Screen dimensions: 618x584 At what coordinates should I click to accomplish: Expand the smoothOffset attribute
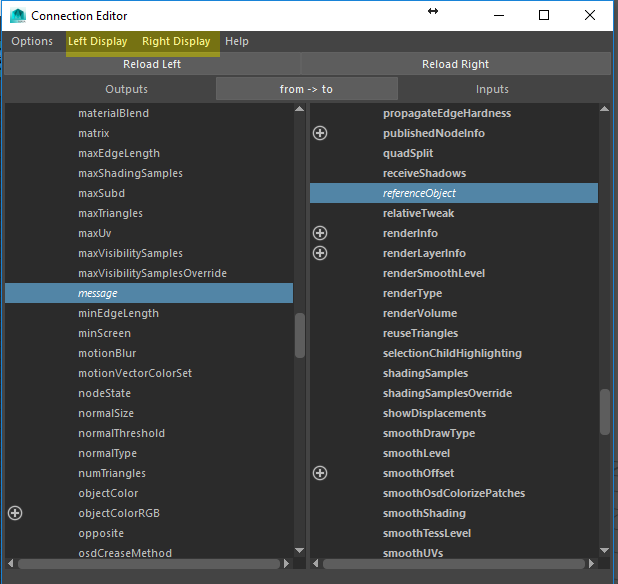[320, 473]
